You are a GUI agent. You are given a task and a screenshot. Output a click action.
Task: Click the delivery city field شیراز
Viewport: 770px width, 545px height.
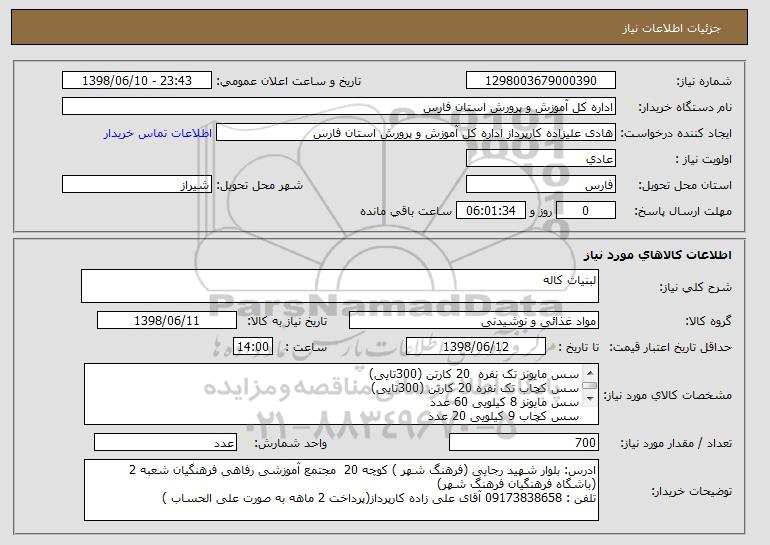(137, 185)
